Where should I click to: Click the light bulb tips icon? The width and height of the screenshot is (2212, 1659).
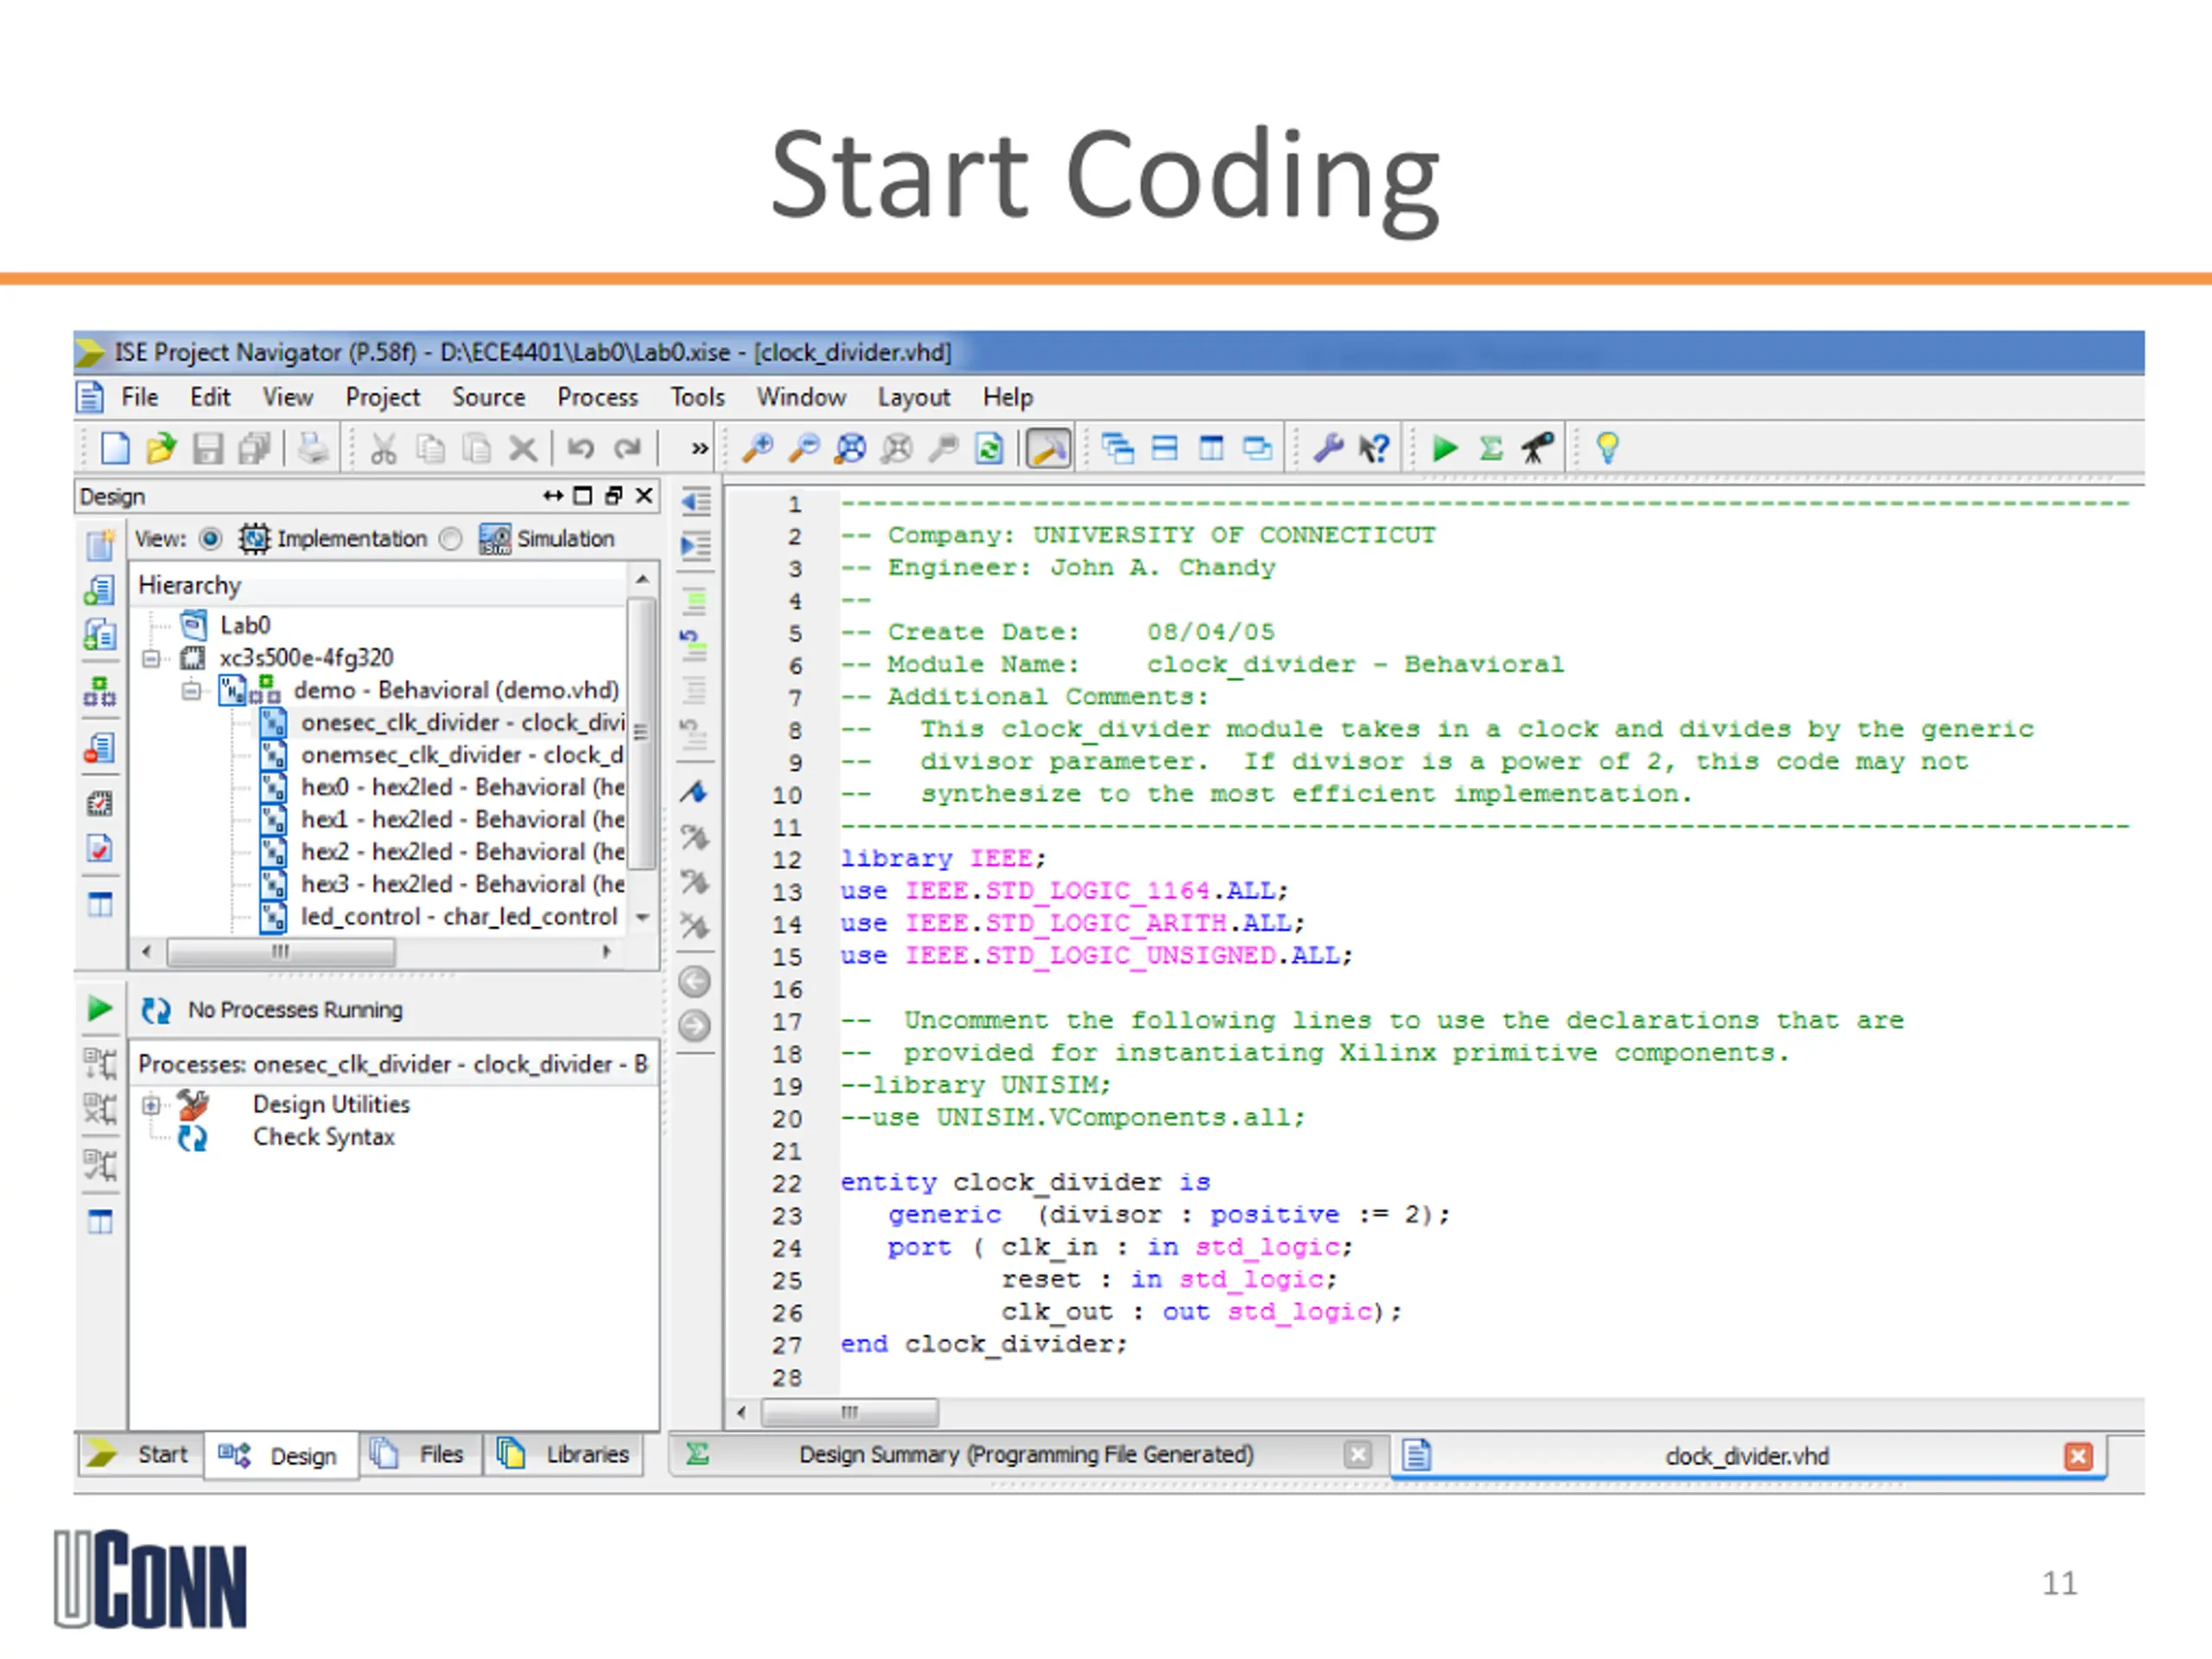coord(1607,447)
